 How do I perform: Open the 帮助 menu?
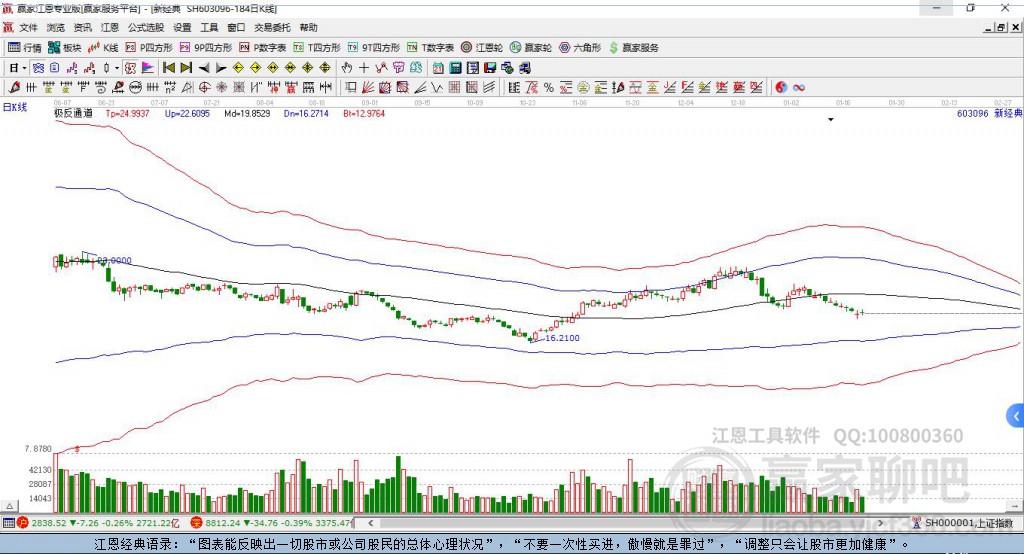[x=308, y=27]
